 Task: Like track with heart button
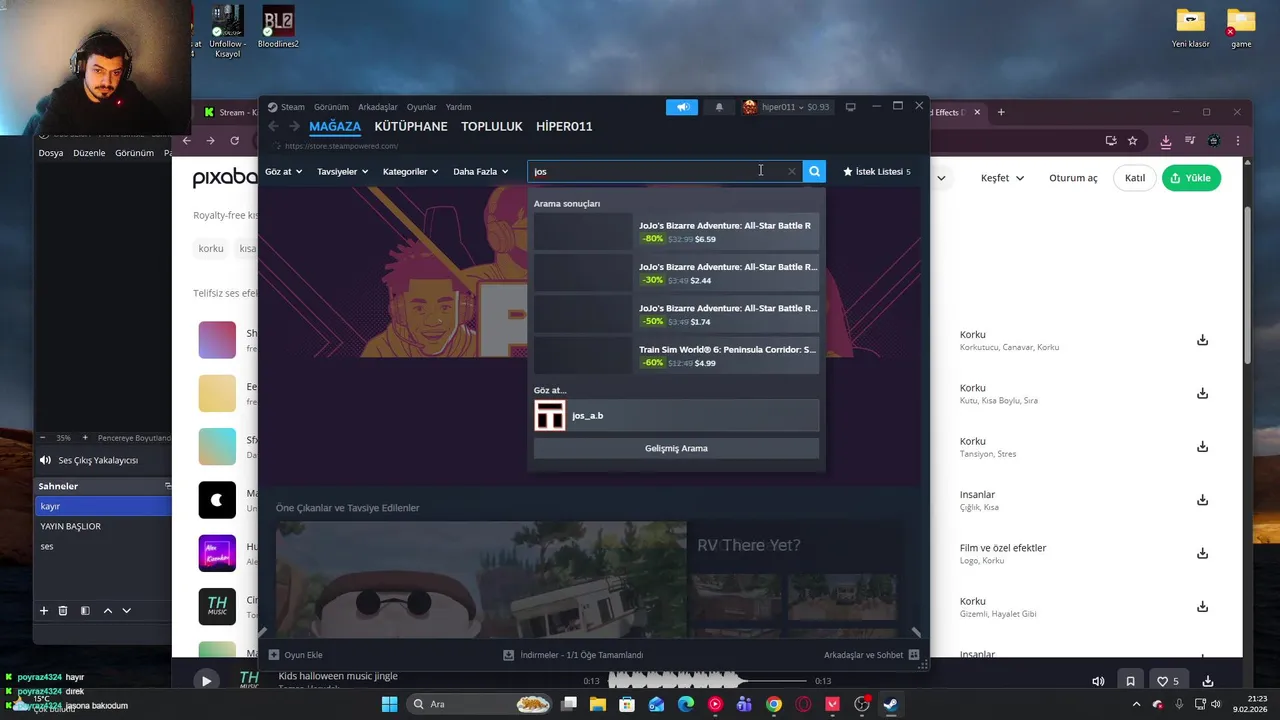(1168, 681)
